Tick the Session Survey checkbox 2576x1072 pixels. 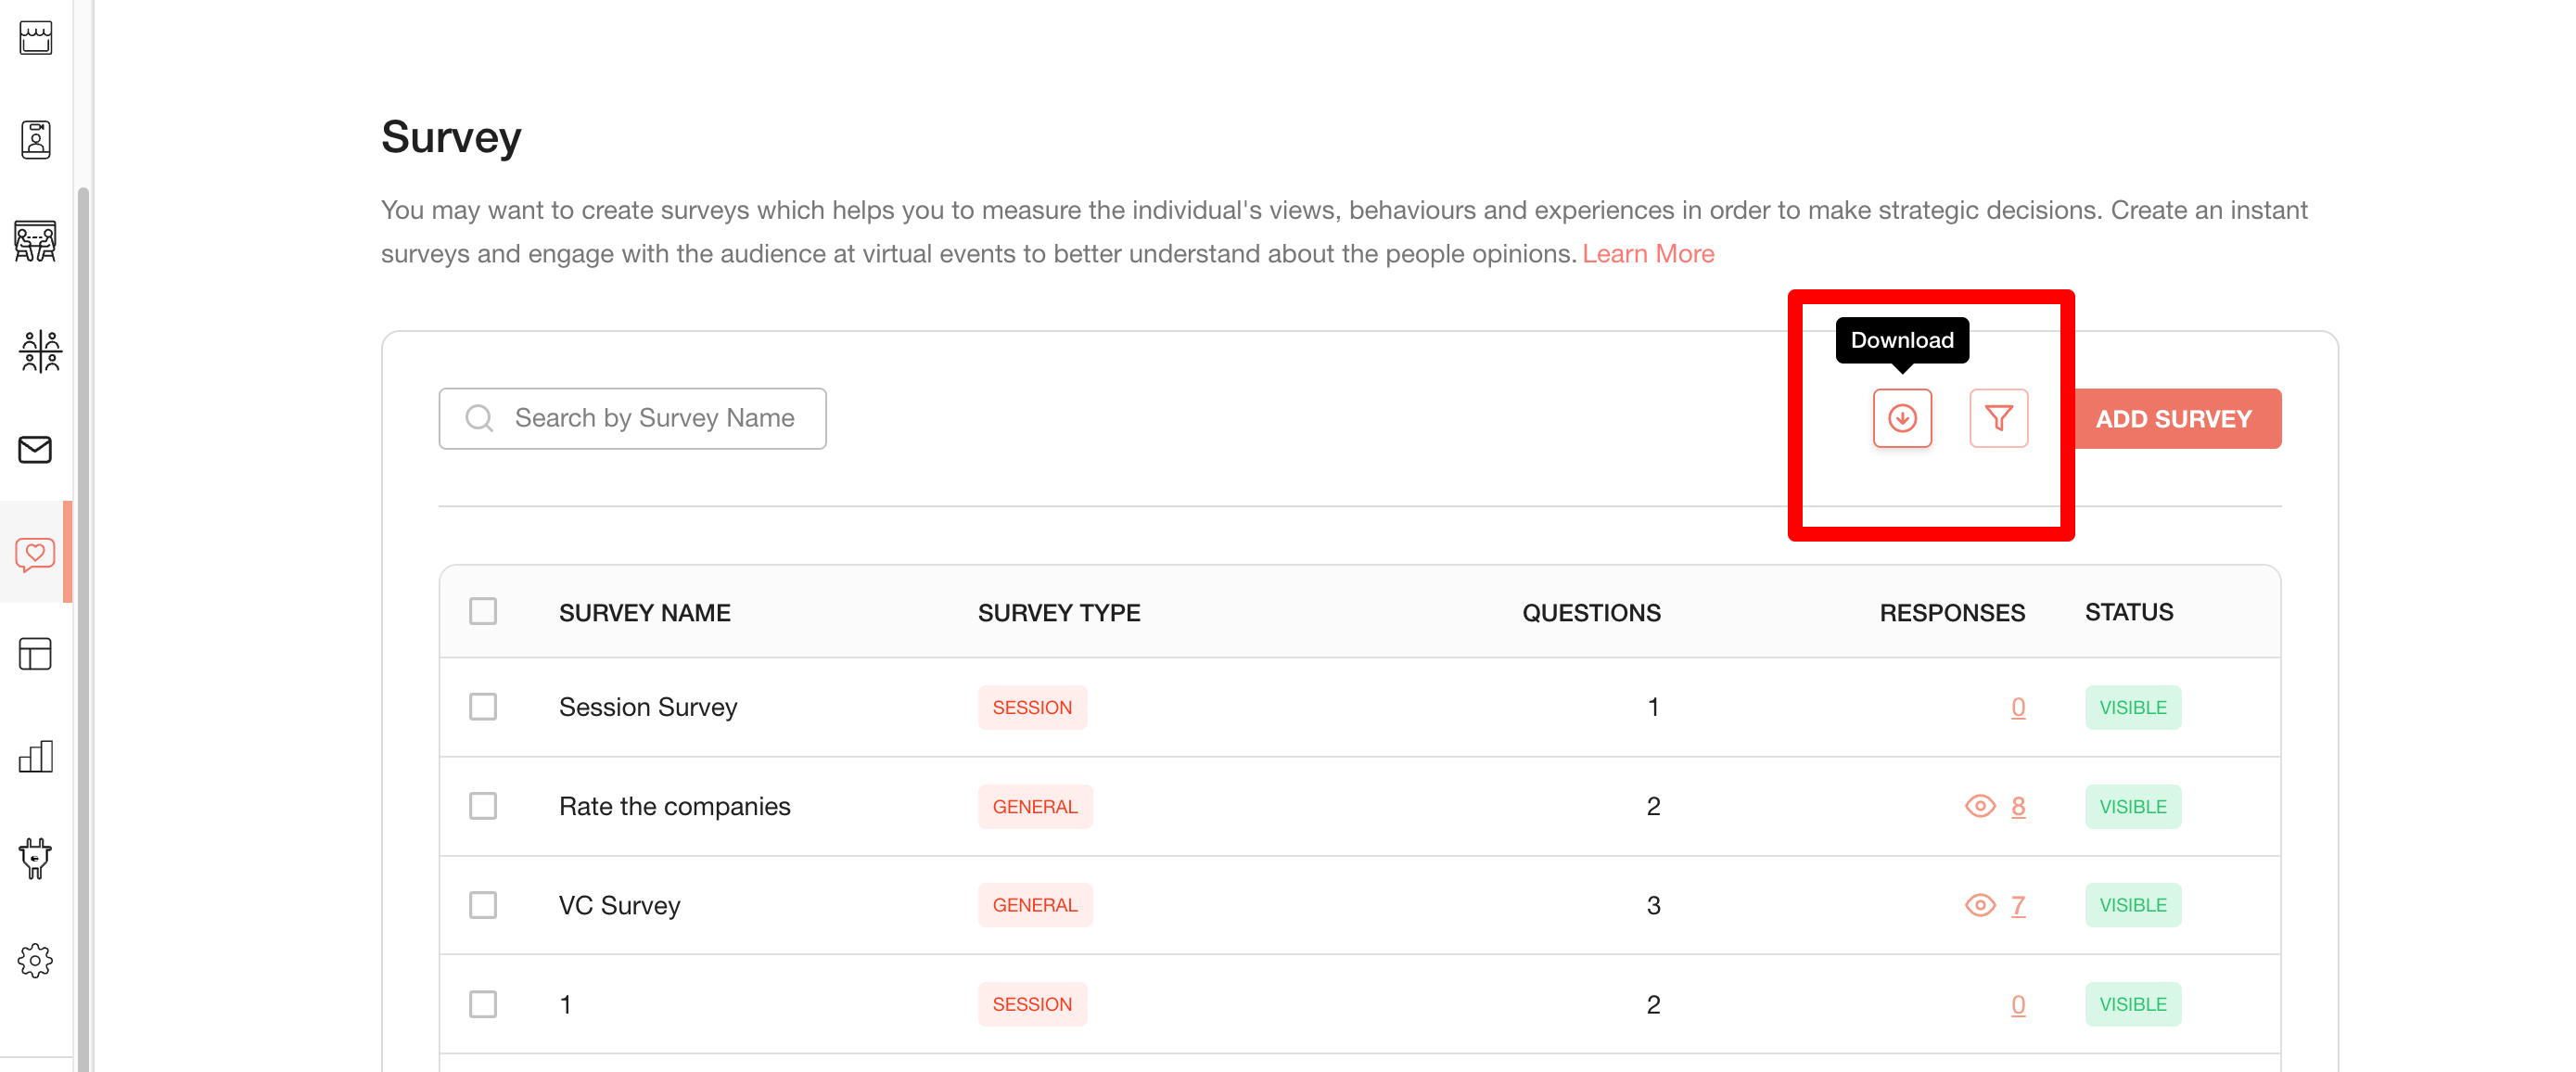click(x=483, y=707)
